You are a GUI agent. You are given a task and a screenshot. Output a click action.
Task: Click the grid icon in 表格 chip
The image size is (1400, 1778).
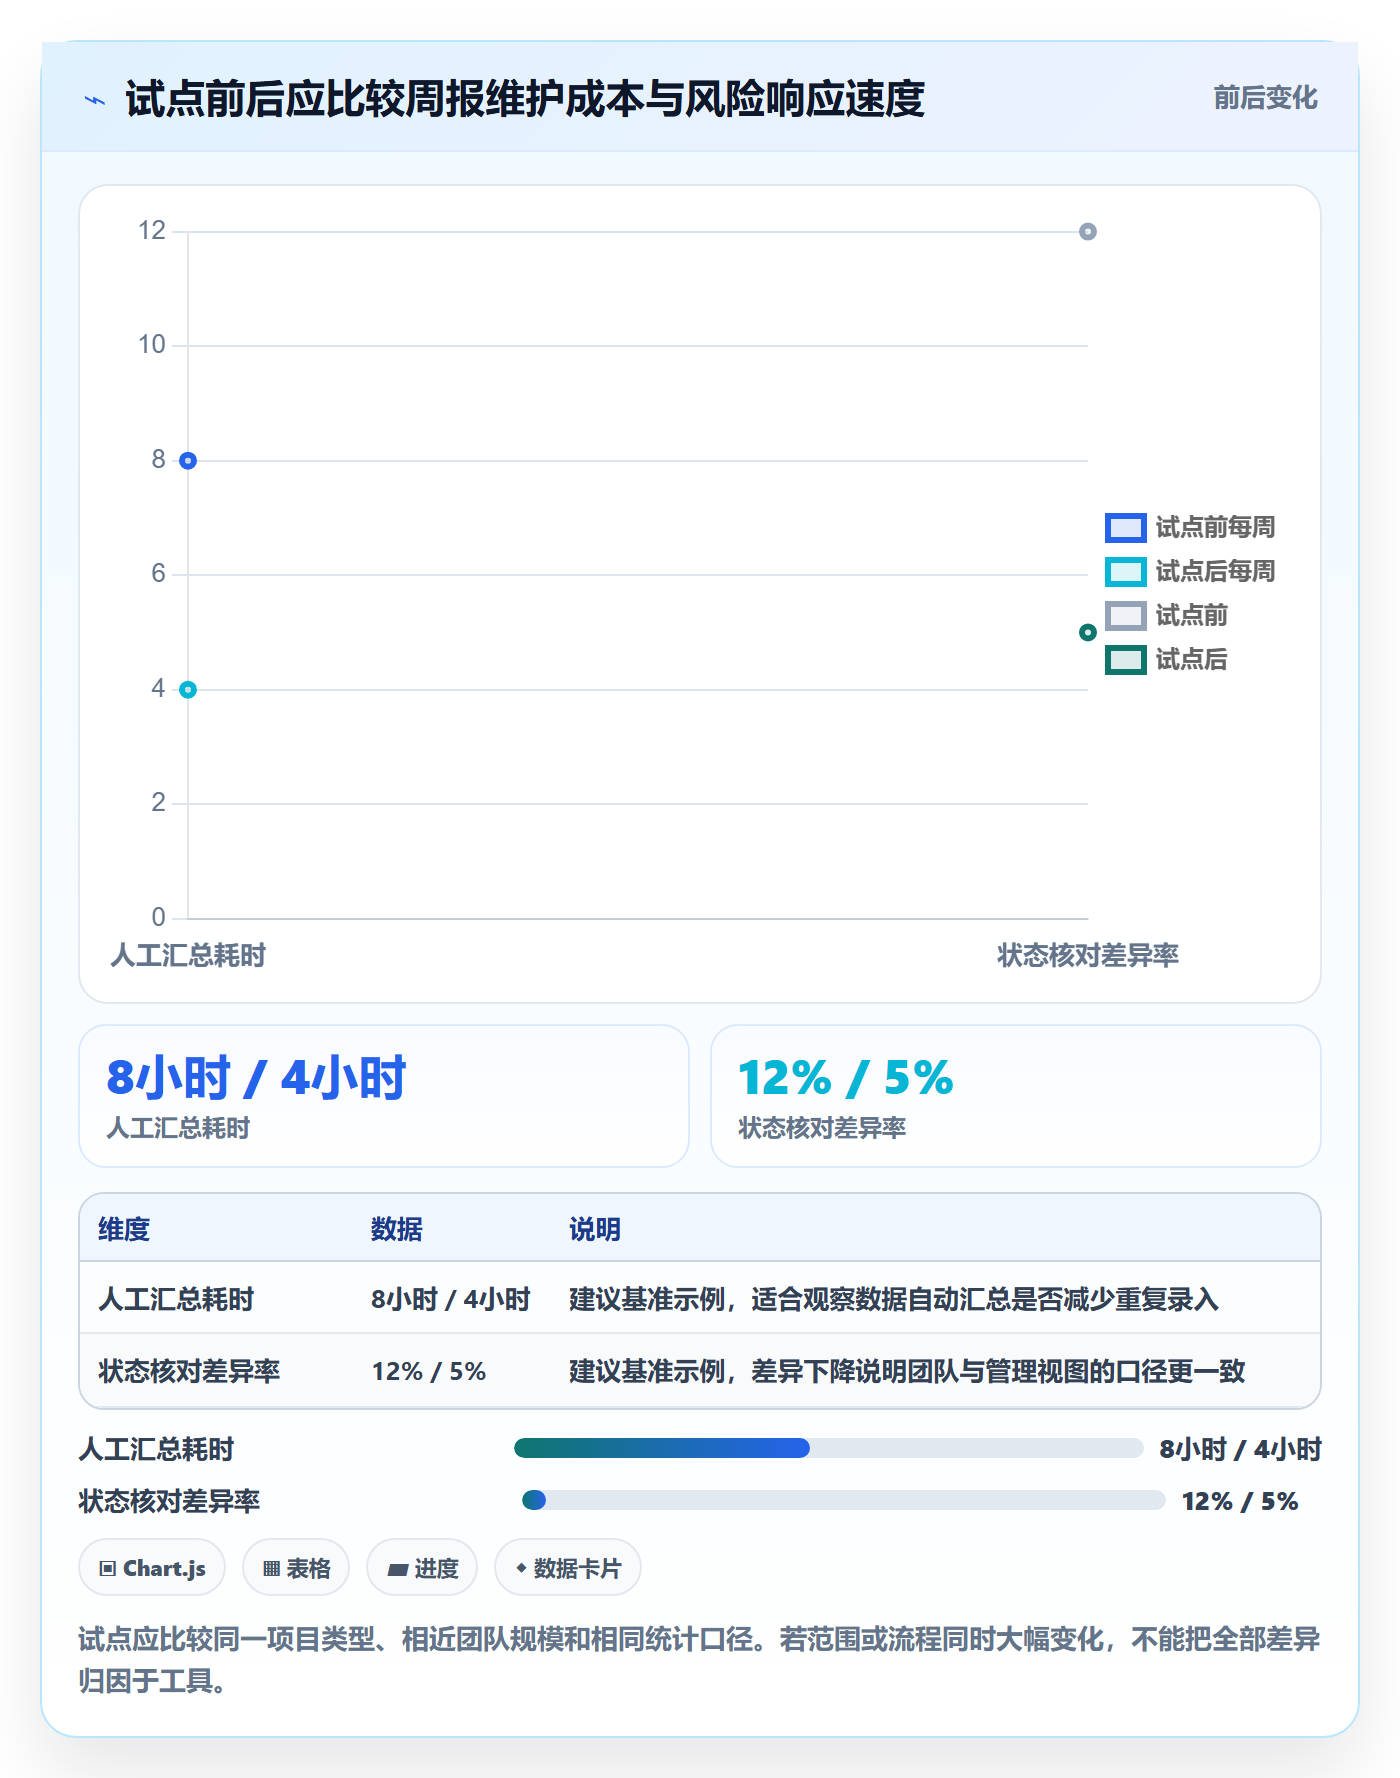tap(271, 1569)
